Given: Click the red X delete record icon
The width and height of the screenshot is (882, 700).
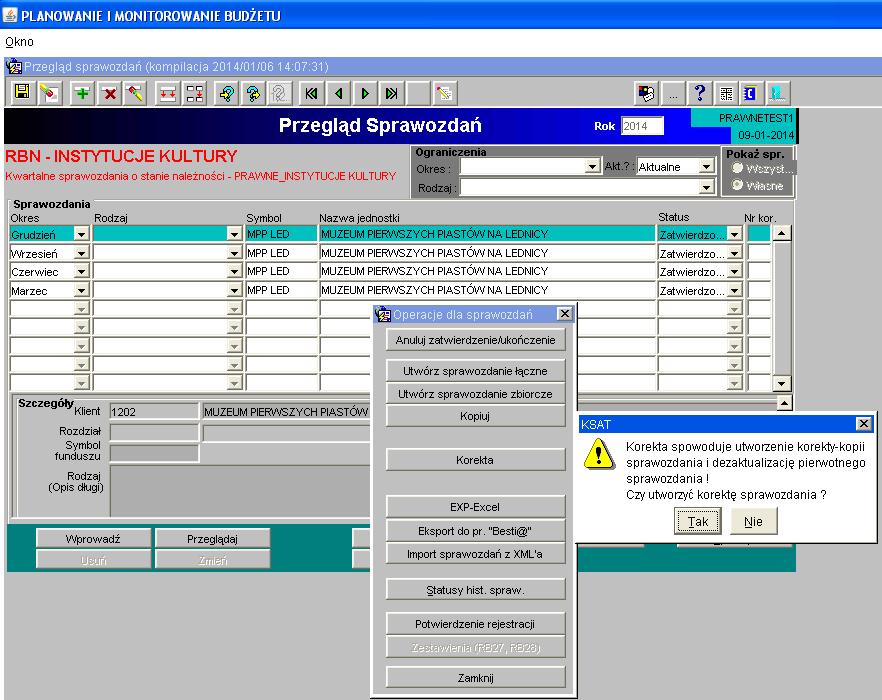Looking at the screenshot, I should point(110,92).
